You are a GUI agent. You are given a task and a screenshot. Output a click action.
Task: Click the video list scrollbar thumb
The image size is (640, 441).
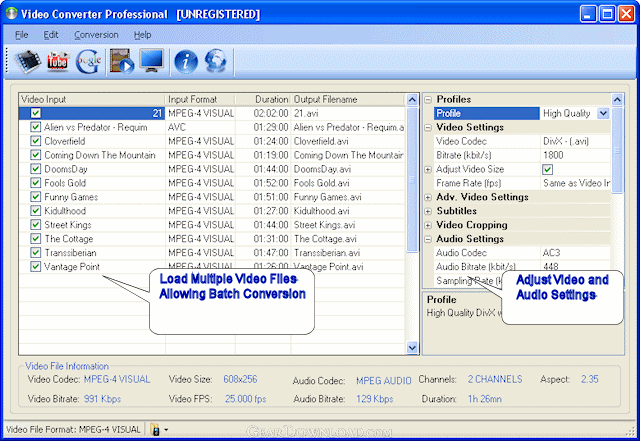coord(412,179)
